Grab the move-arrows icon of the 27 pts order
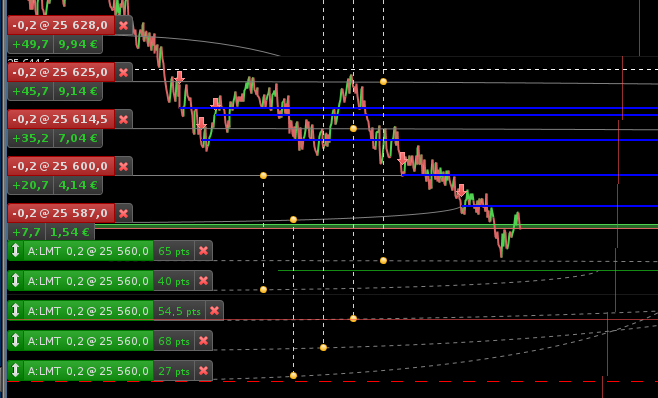This screenshot has height=398, width=658. point(16,371)
